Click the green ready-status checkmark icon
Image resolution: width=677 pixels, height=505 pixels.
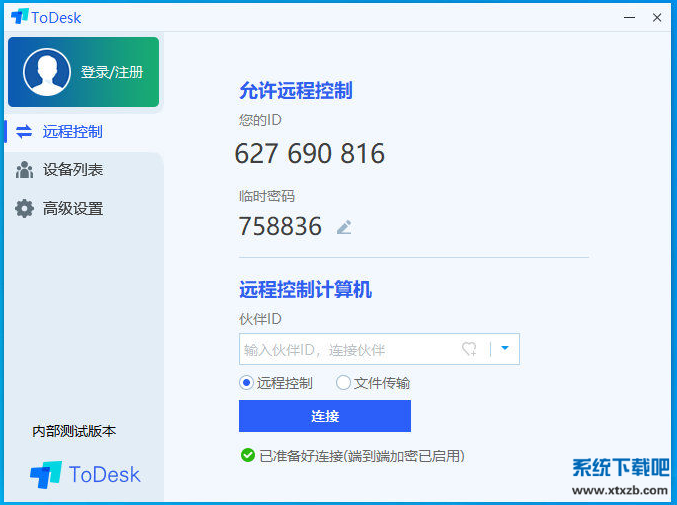click(247, 455)
